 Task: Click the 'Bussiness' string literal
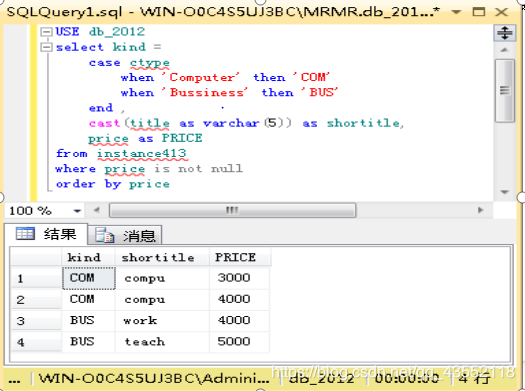[x=204, y=93]
